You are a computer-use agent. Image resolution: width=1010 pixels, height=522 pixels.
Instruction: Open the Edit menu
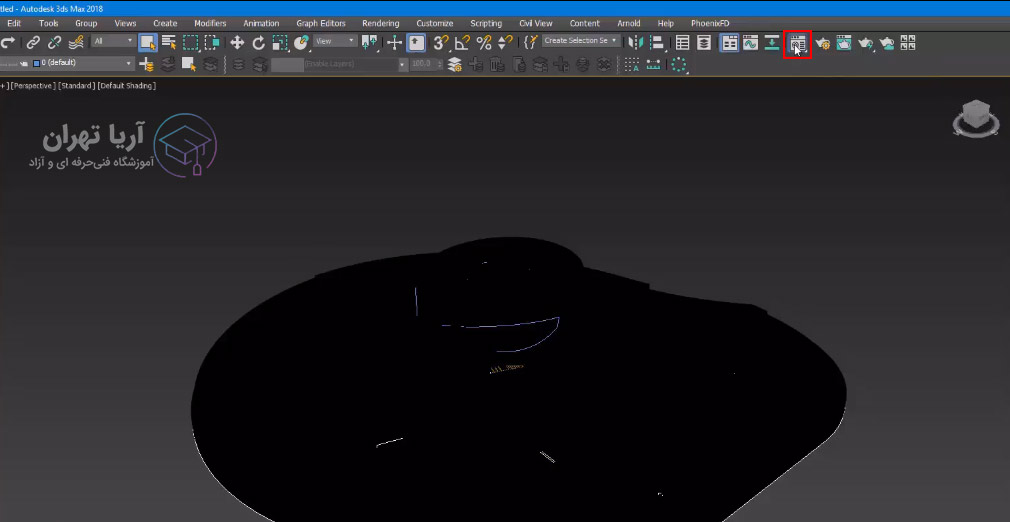[14, 23]
